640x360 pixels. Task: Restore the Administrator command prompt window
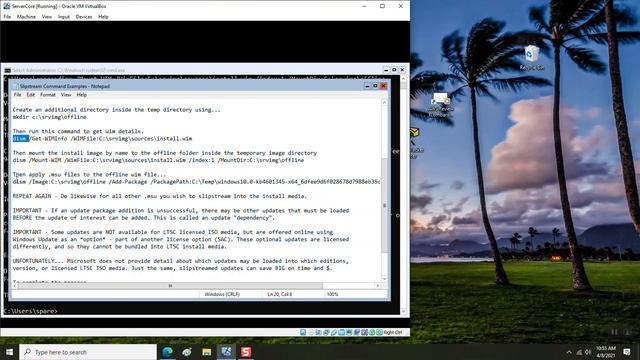[x=394, y=70]
